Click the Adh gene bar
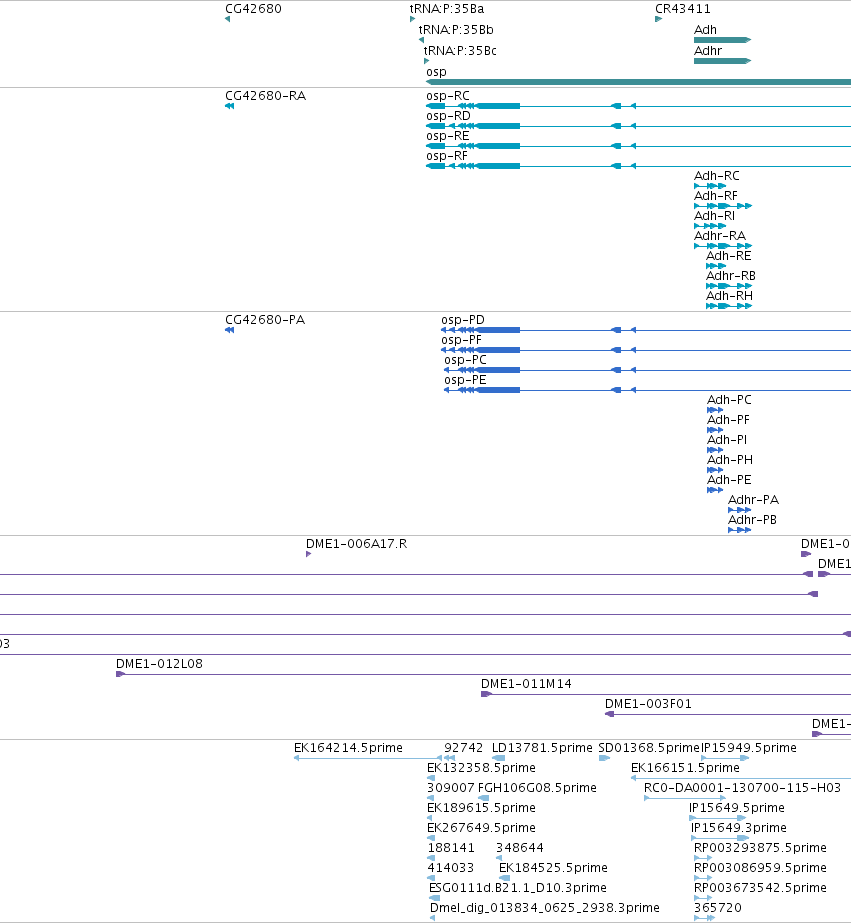Screen dimensions: 851x923 (x=723, y=40)
